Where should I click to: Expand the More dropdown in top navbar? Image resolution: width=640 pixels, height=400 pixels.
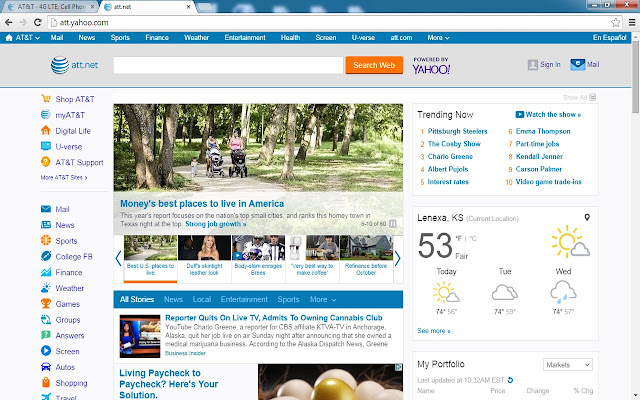click(x=438, y=38)
